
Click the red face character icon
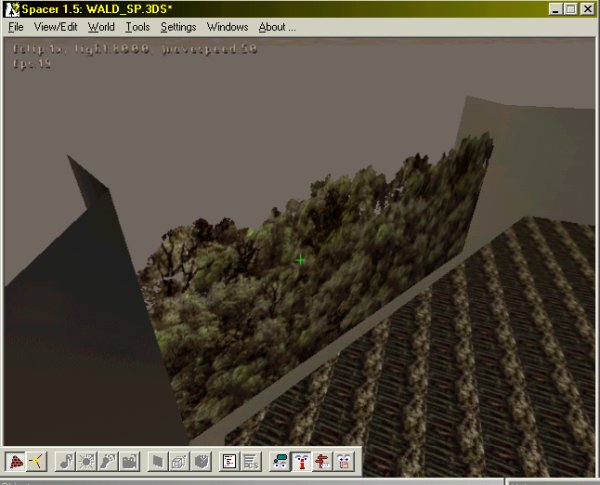(x=300, y=462)
